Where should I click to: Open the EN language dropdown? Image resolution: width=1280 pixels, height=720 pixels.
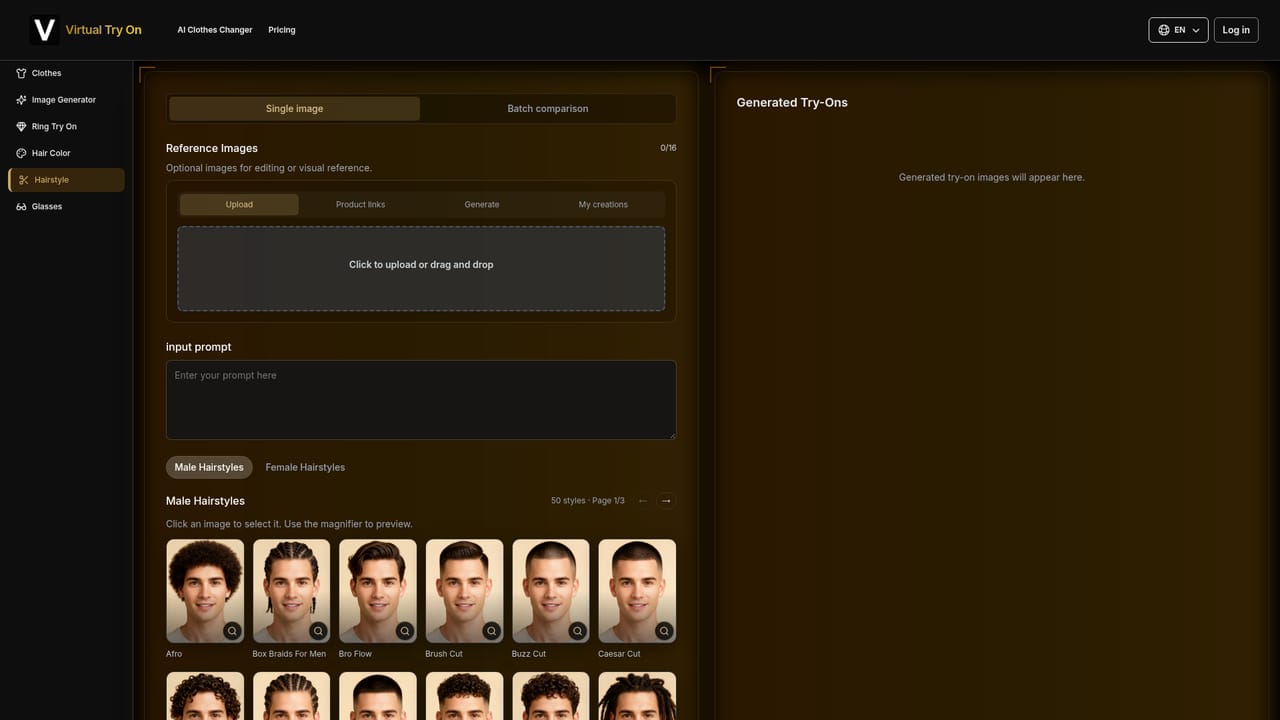pyautogui.click(x=1178, y=30)
